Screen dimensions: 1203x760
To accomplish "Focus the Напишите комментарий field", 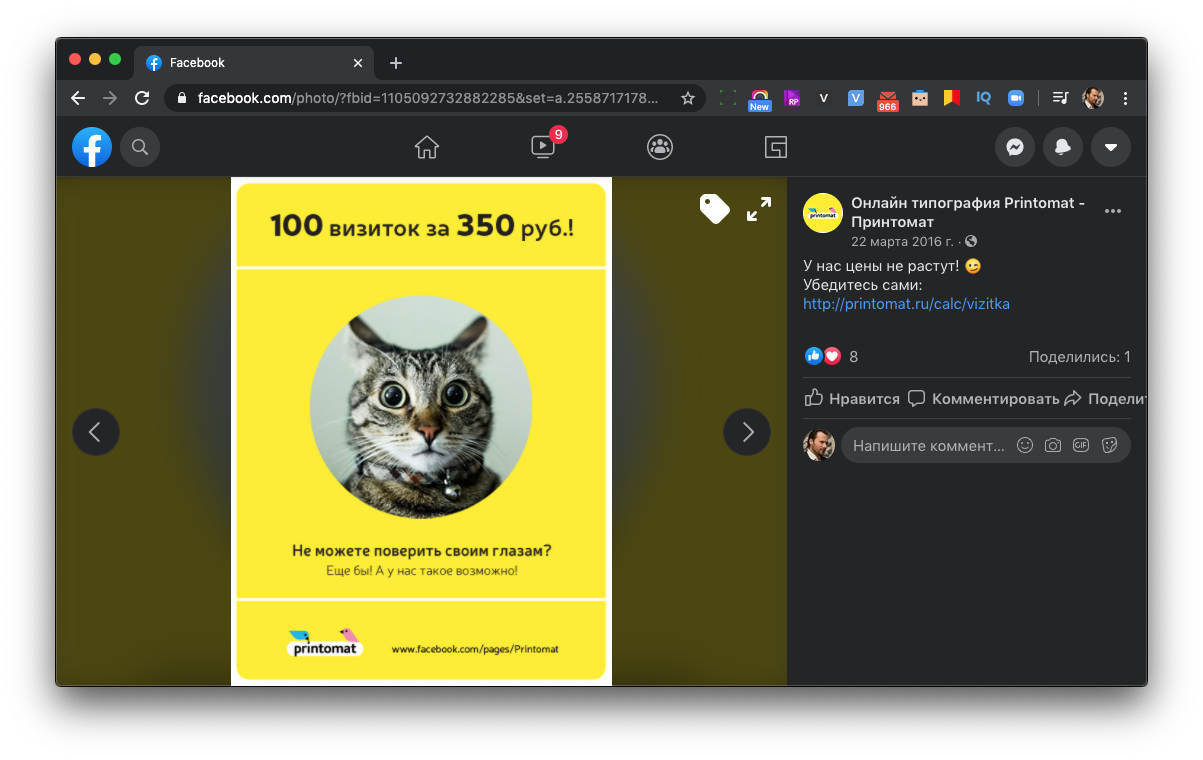I will (928, 446).
